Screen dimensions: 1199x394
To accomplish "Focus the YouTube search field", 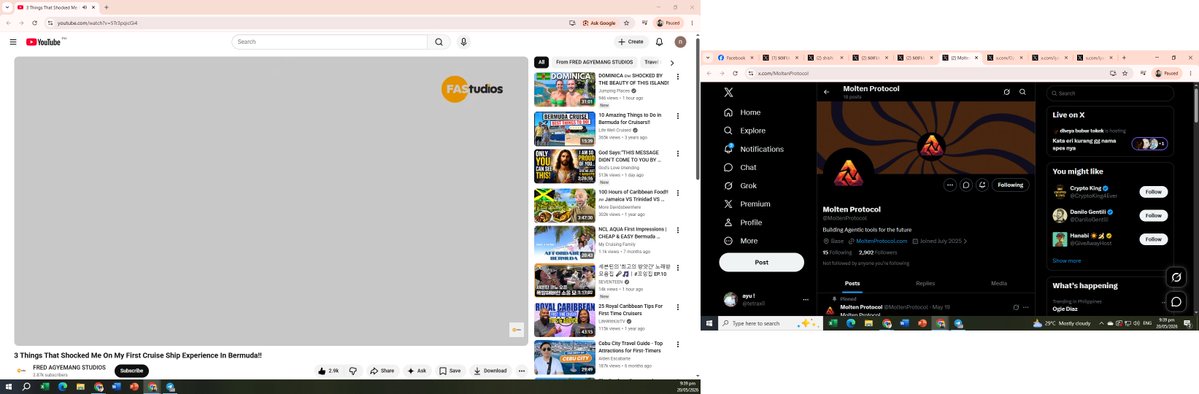I will click(330, 42).
